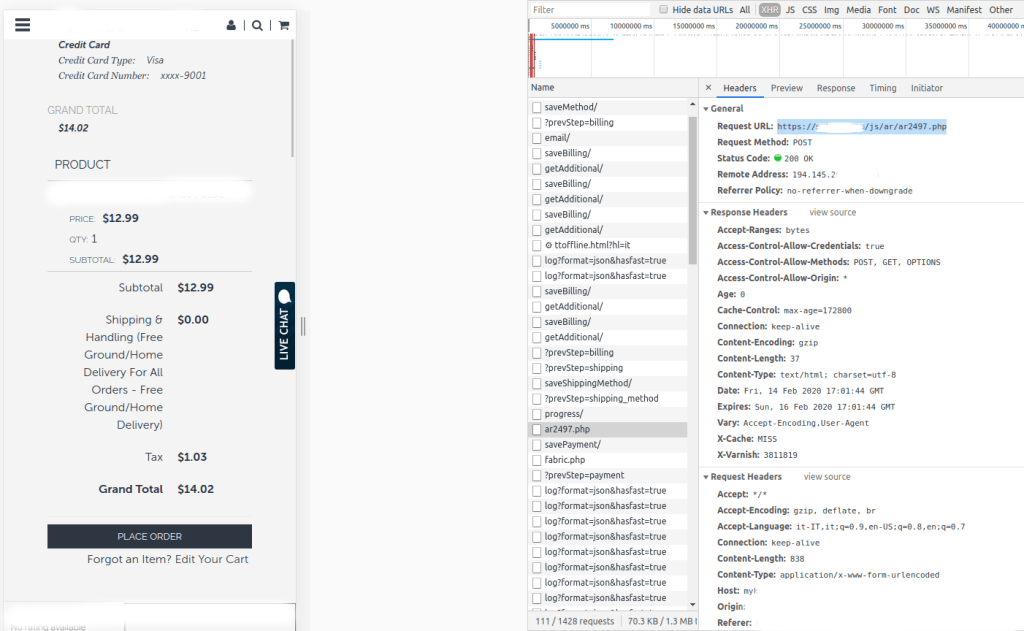Image resolution: width=1024 pixels, height=631 pixels.
Task: Collapse the Response Headers section
Action: coord(706,213)
